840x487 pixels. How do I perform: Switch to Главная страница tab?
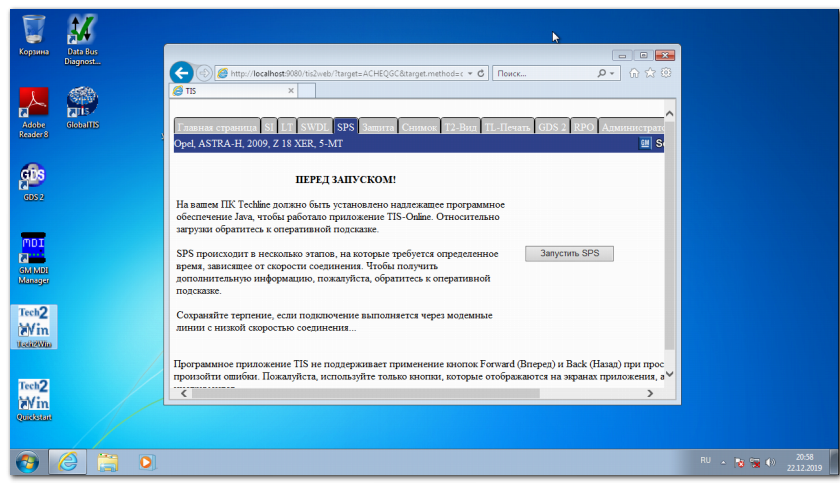click(217, 127)
